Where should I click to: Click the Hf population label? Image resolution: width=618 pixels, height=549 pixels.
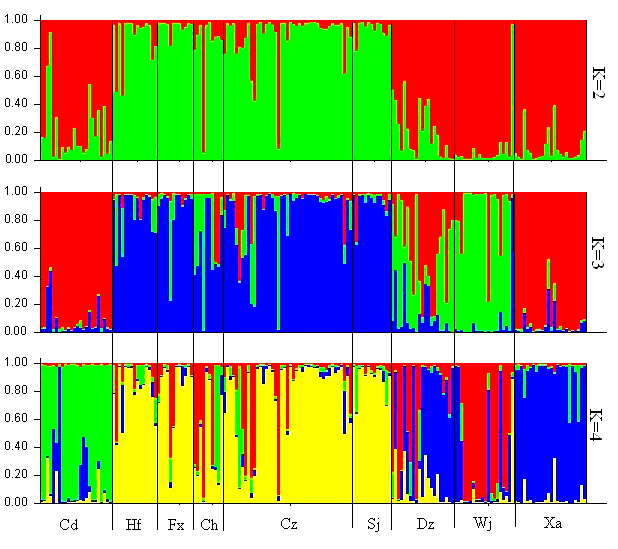133,525
